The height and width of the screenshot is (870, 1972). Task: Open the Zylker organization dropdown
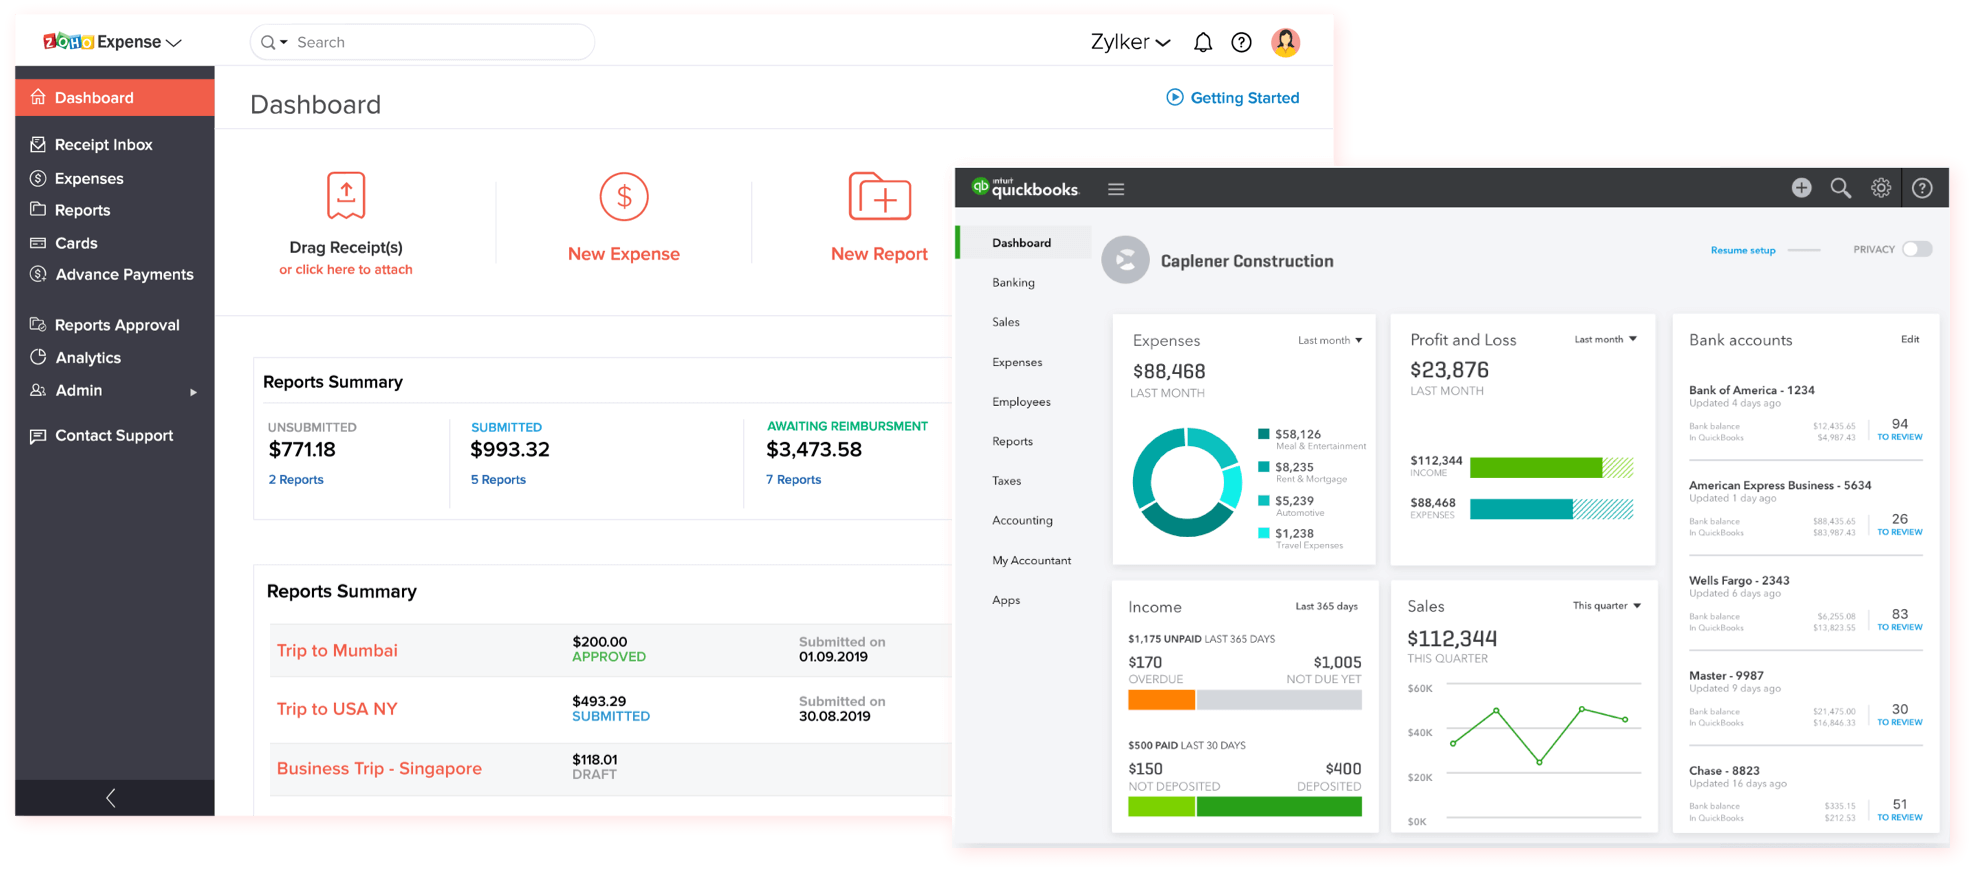click(1130, 42)
